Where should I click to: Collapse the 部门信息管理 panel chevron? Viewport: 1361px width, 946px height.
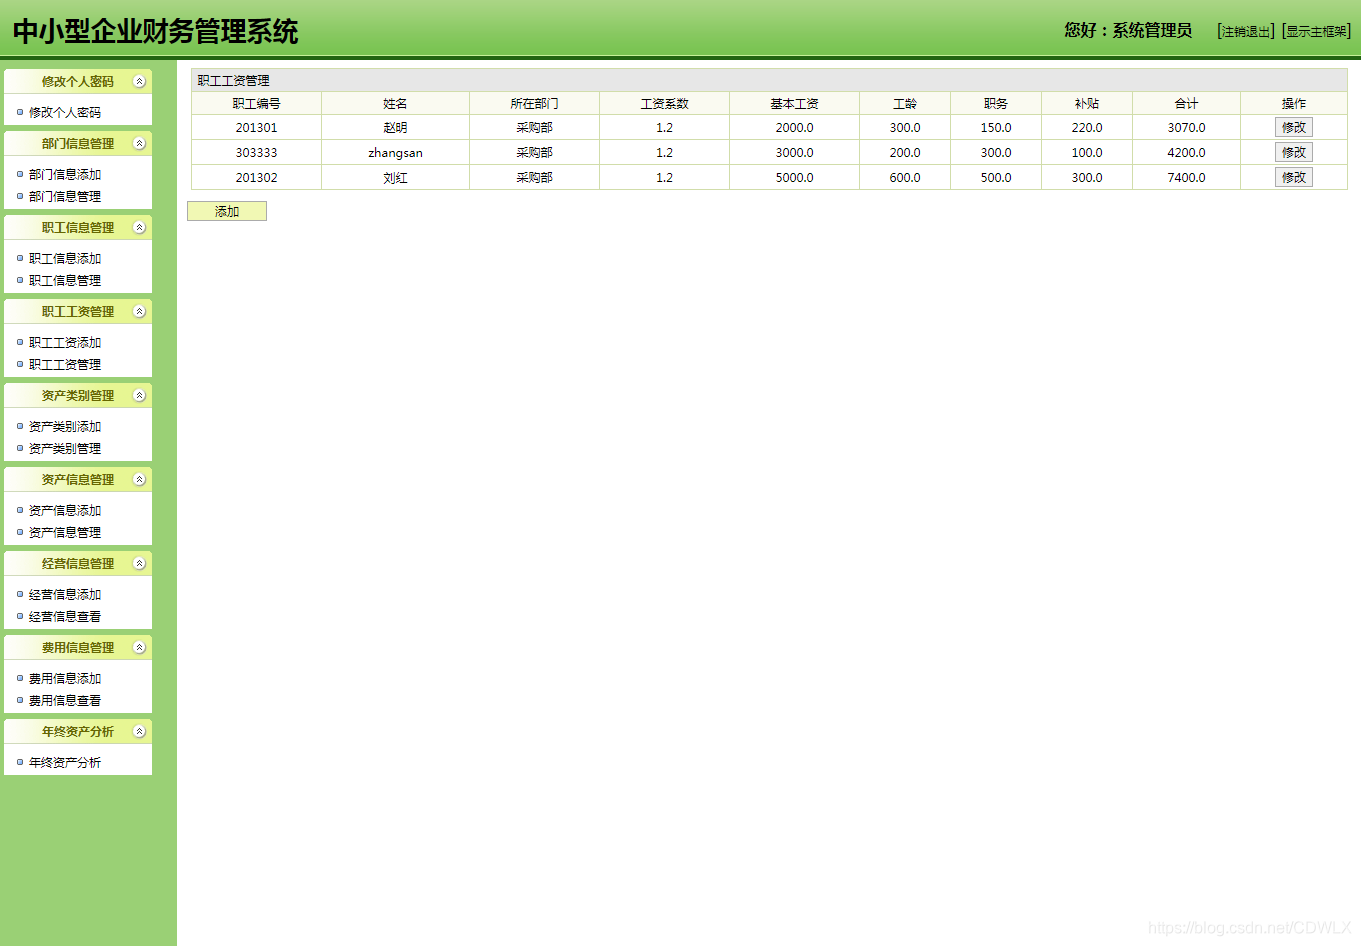coord(140,144)
